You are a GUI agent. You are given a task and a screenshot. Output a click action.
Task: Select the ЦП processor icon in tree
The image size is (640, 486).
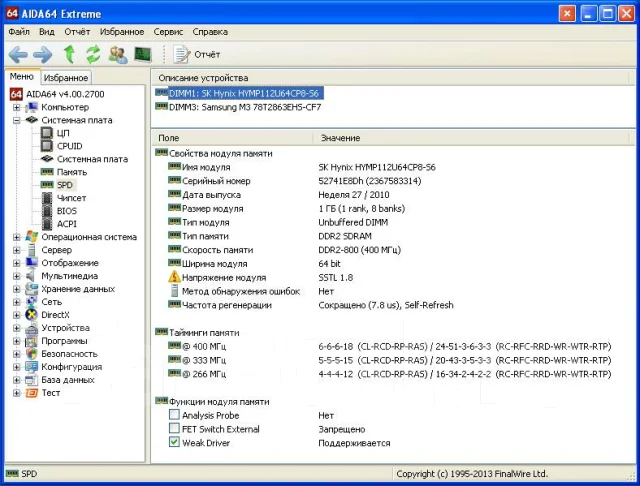click(x=47, y=133)
